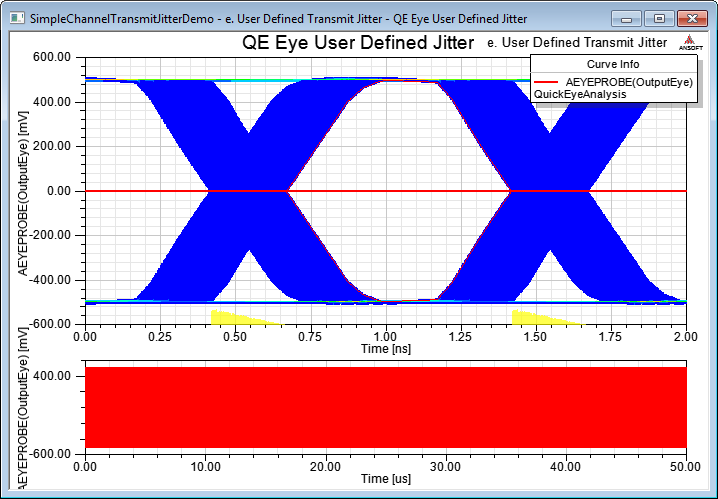Close the QE Eye User Defined Jitter window
The image size is (718, 499).
(x=692, y=19)
